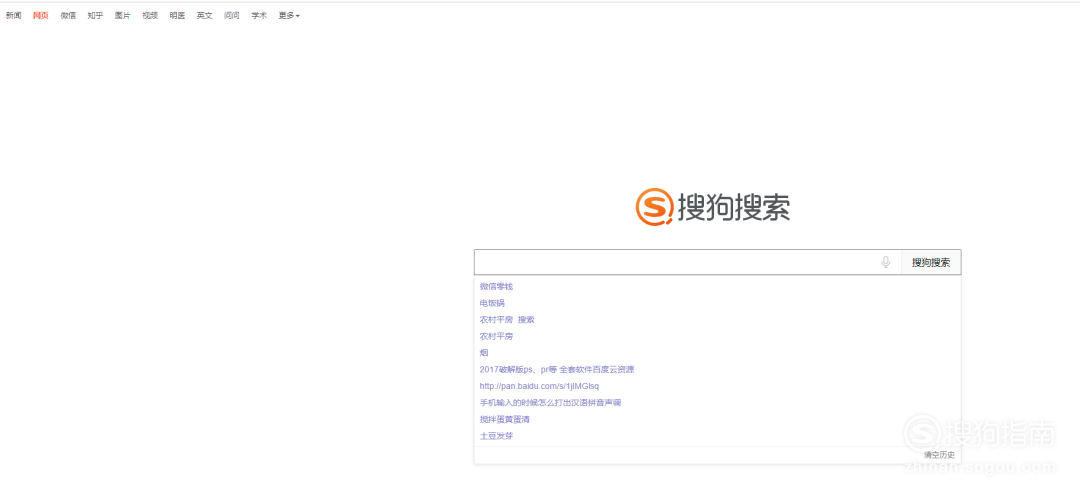Viewport: 1080px width, 501px height.
Task: Focus the Sogou search input field
Action: [675, 262]
